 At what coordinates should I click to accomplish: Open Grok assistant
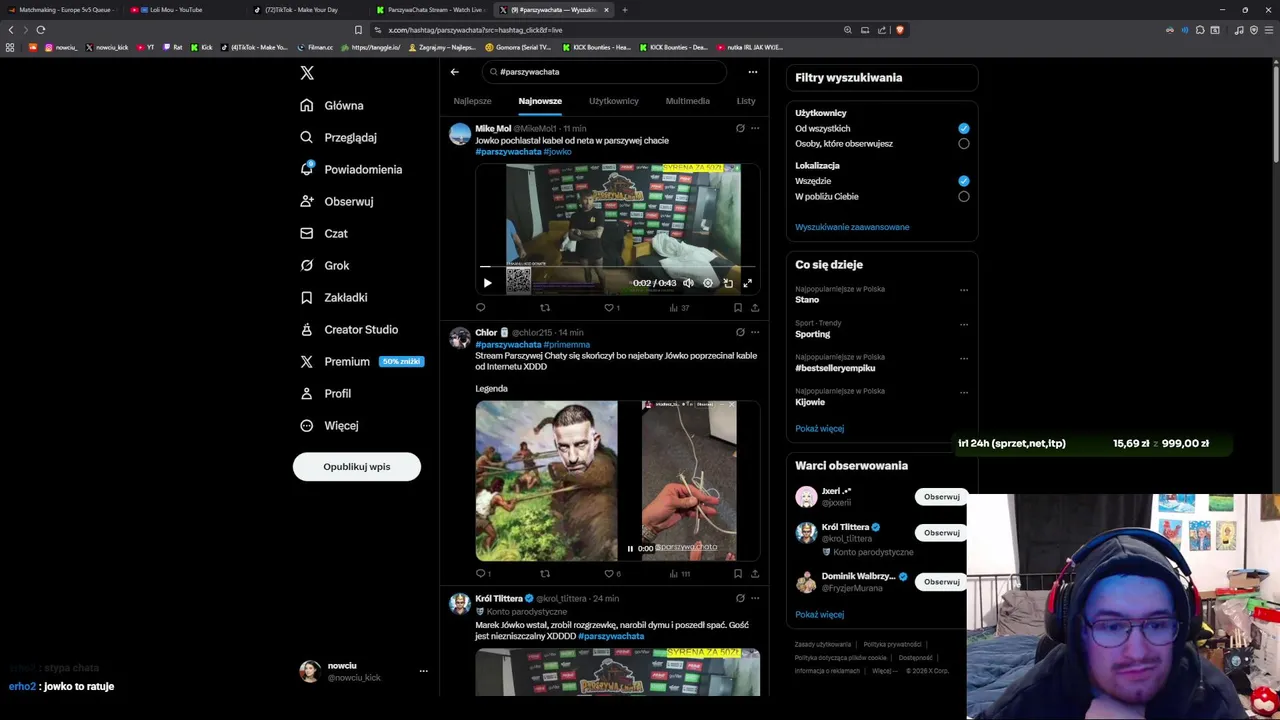click(325, 265)
